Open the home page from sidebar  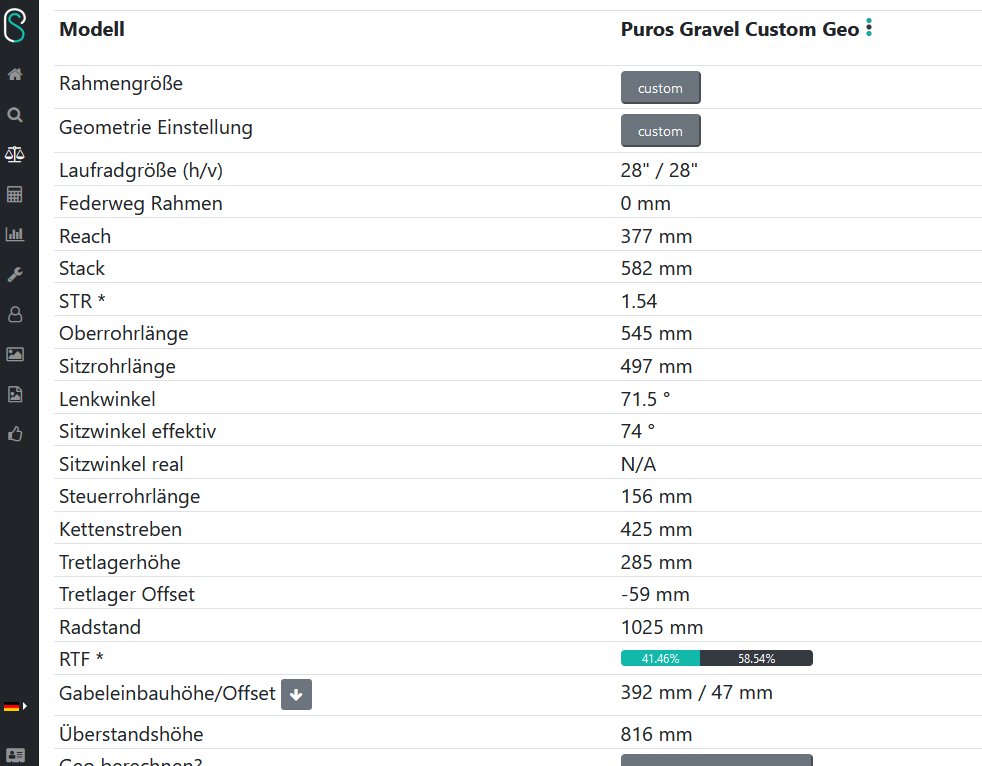point(15,75)
